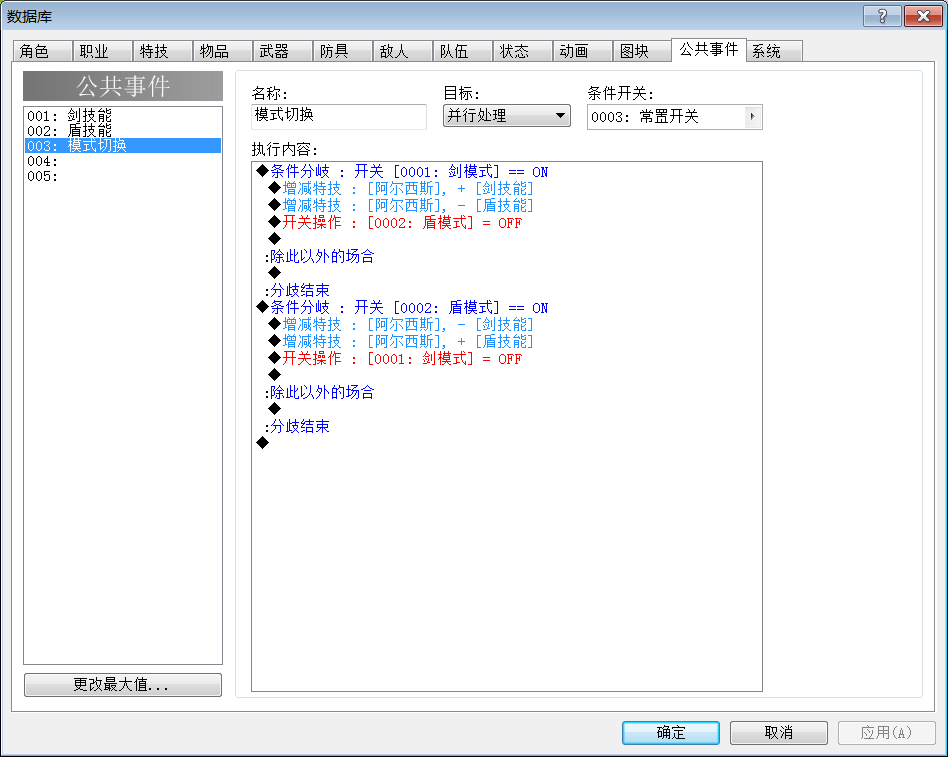Open the 动画 tab
The height and width of the screenshot is (757, 948).
click(582, 51)
